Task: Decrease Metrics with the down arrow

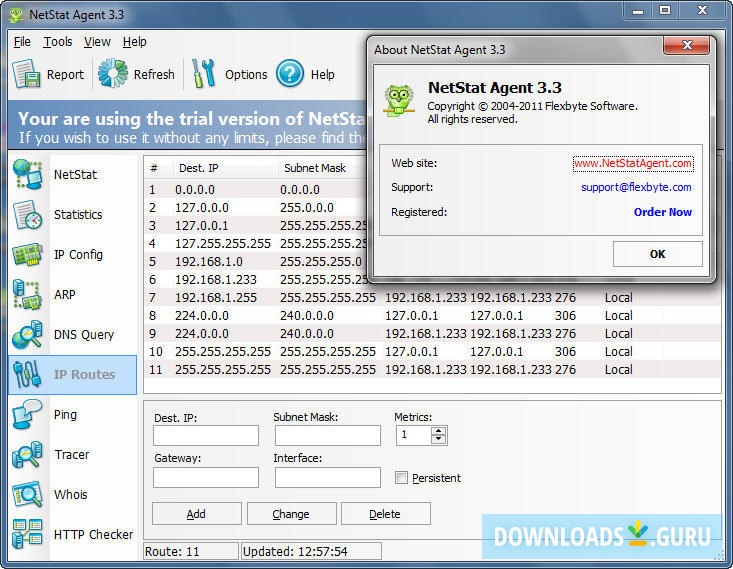Action: coord(438,439)
